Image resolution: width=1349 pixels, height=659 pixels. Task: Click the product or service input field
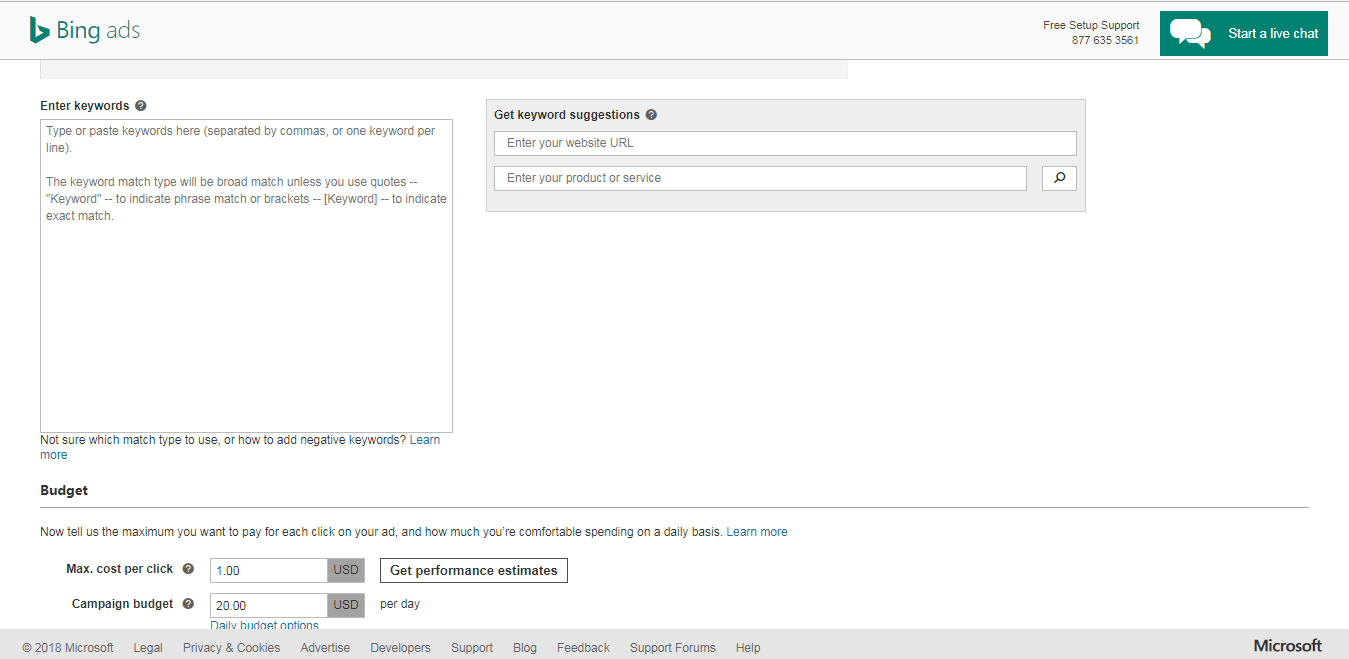[x=760, y=178]
